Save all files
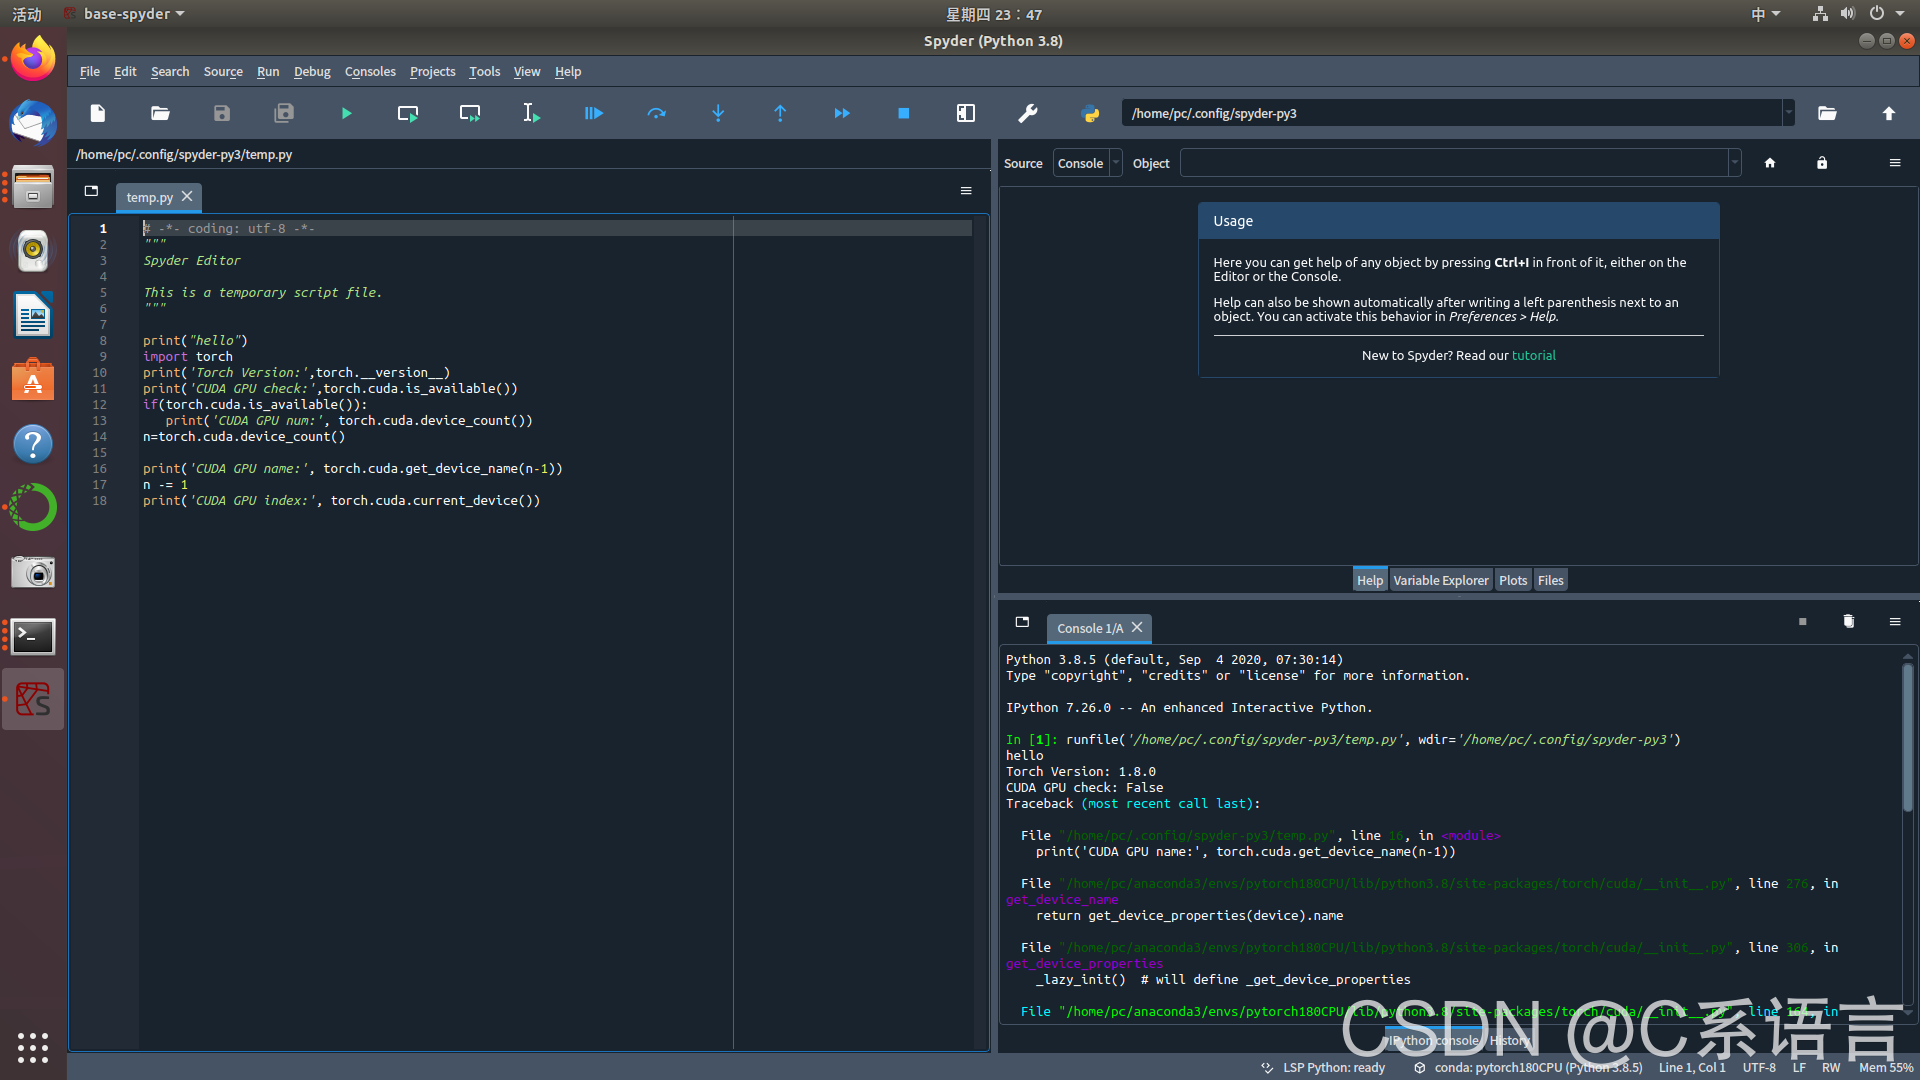The width and height of the screenshot is (1920, 1080). pyautogui.click(x=284, y=114)
